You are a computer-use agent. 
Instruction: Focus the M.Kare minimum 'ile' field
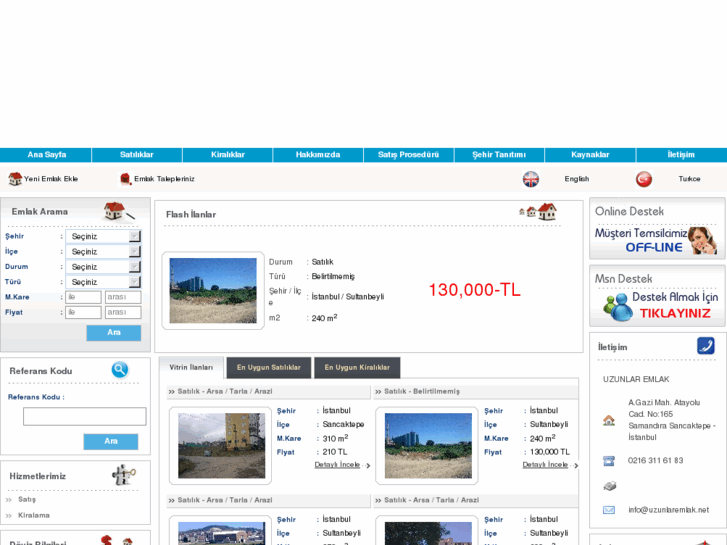coord(83,297)
